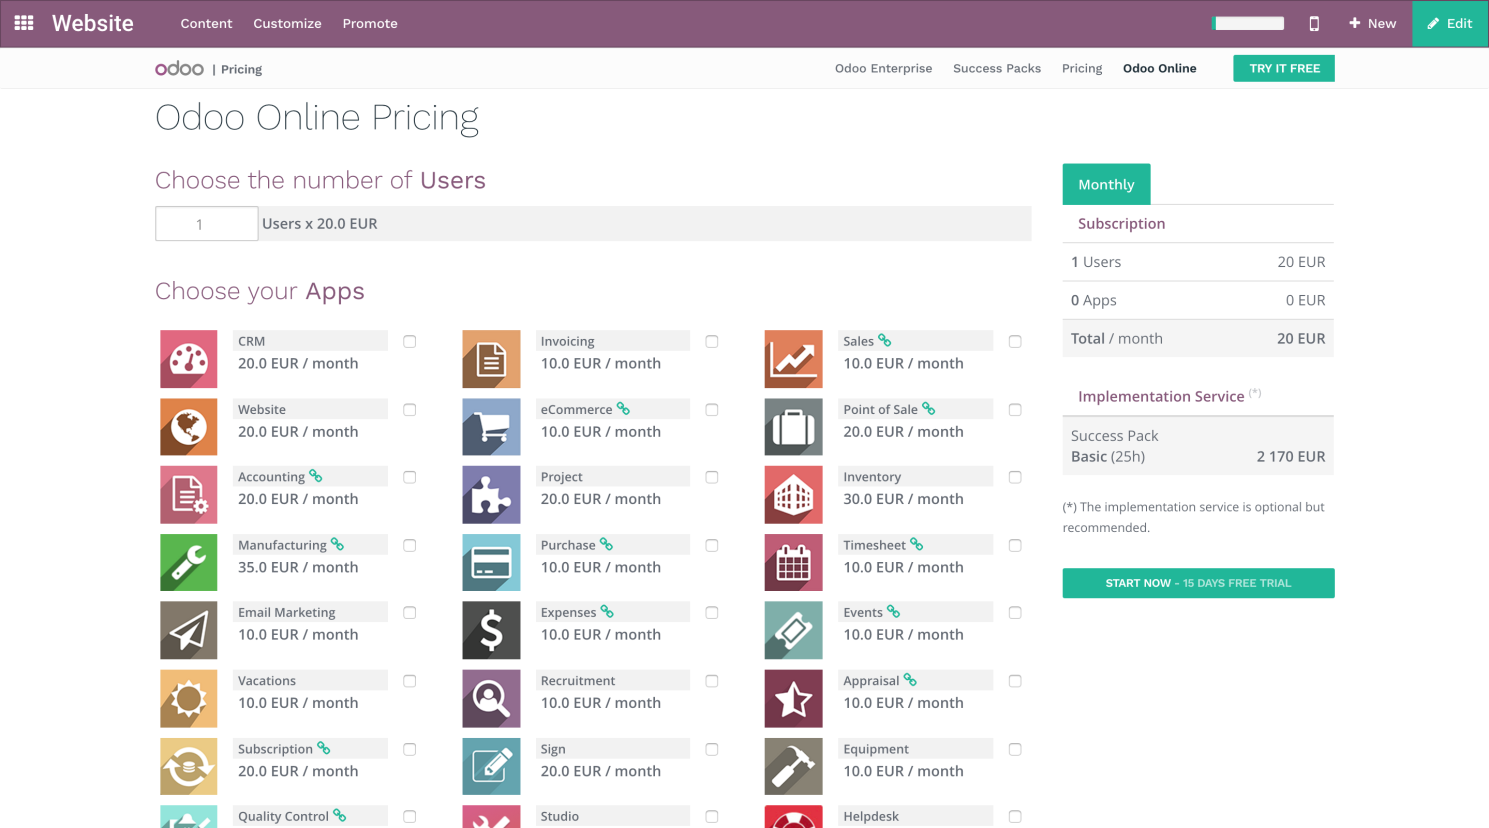Click the Purchase credit card icon
This screenshot has width=1489, height=828.
(491, 563)
